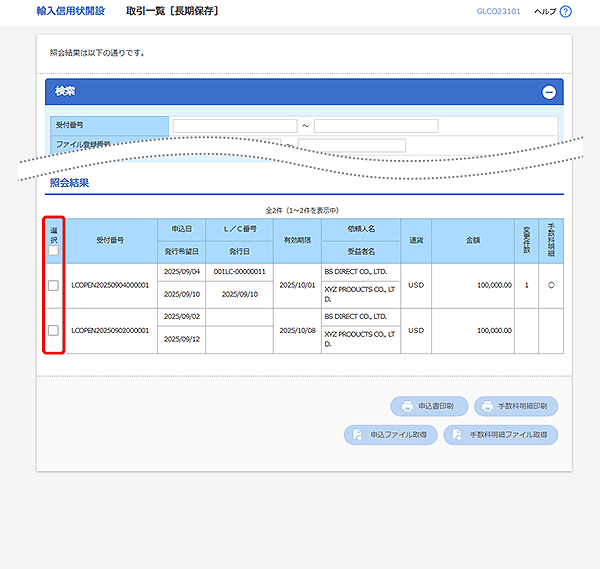Viewport: 600px width, 569px height.
Task: Click the file icon on 申込ファイル取得
Action: click(357, 435)
